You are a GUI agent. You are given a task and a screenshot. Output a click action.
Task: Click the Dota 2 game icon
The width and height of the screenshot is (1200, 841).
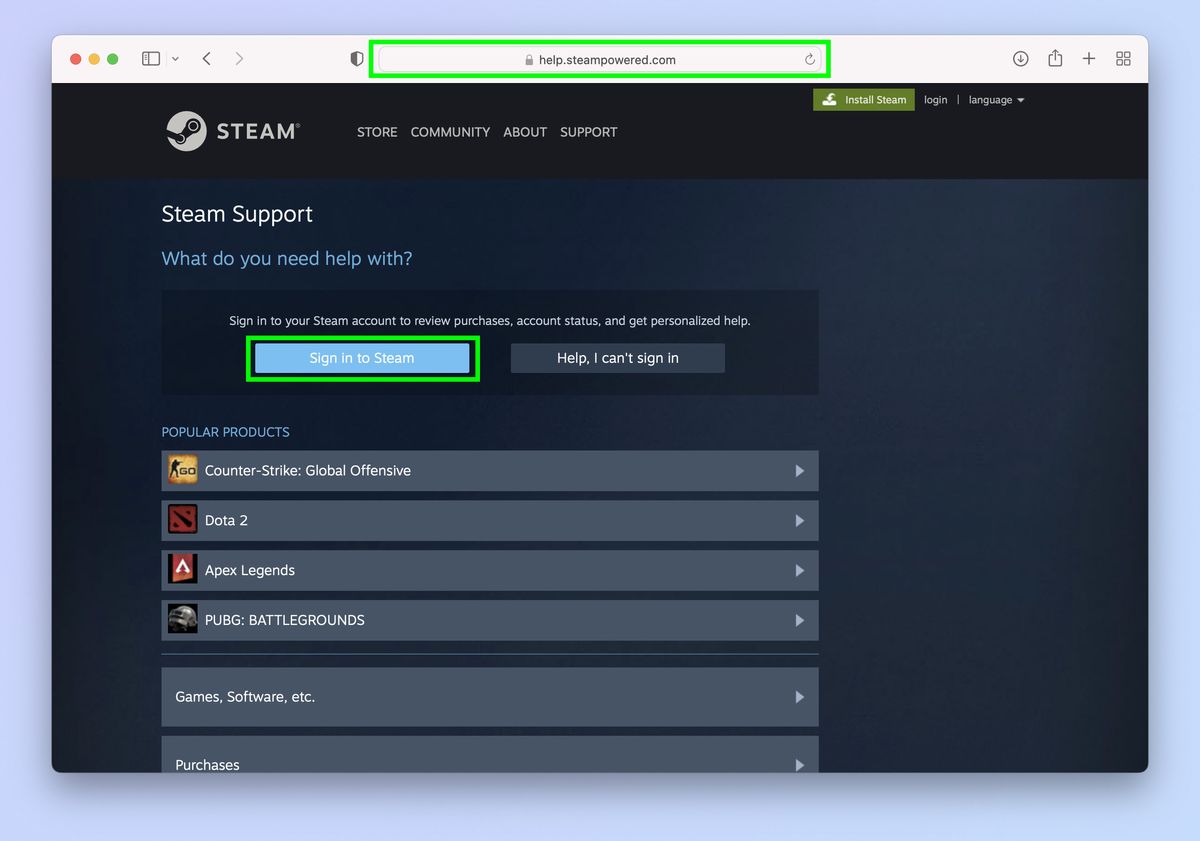point(182,520)
